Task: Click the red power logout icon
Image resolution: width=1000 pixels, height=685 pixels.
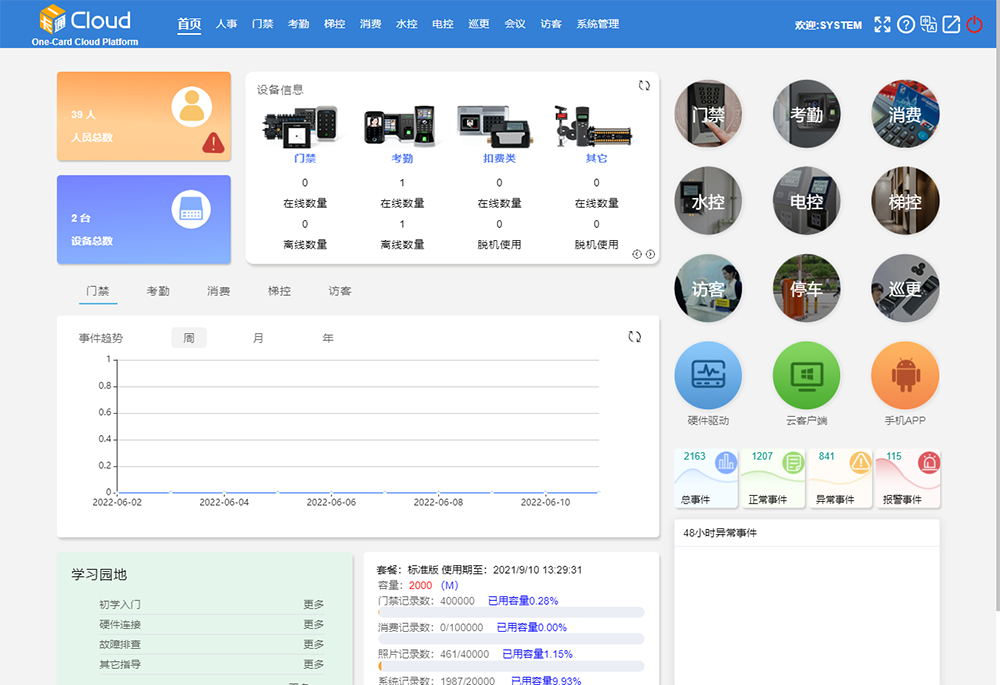Action: point(975,25)
